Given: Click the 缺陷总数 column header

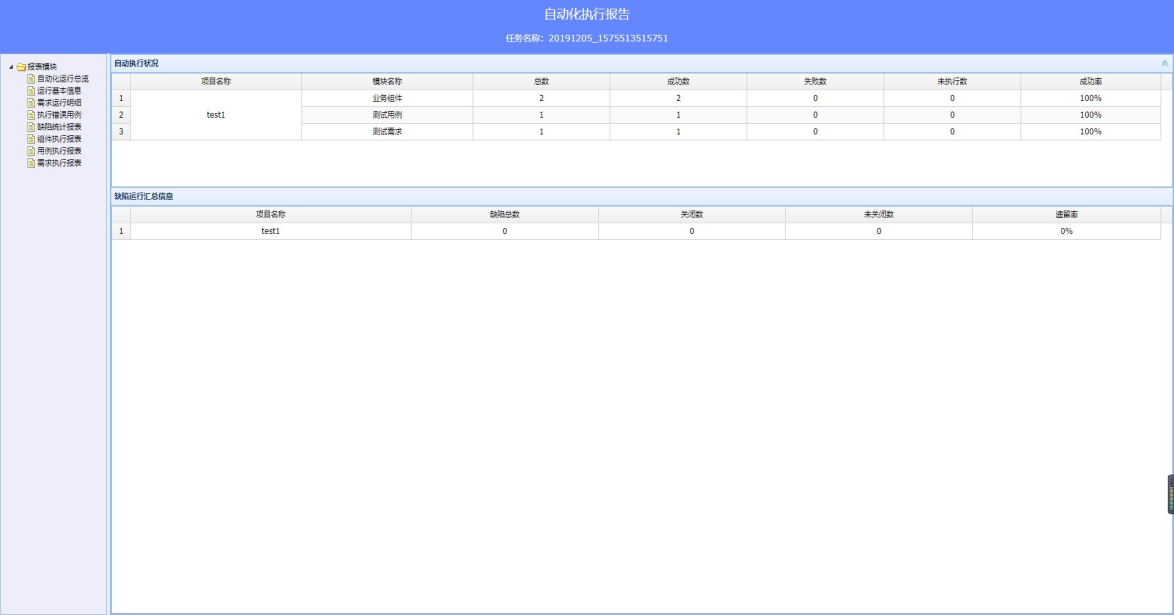Looking at the screenshot, I should [505, 214].
